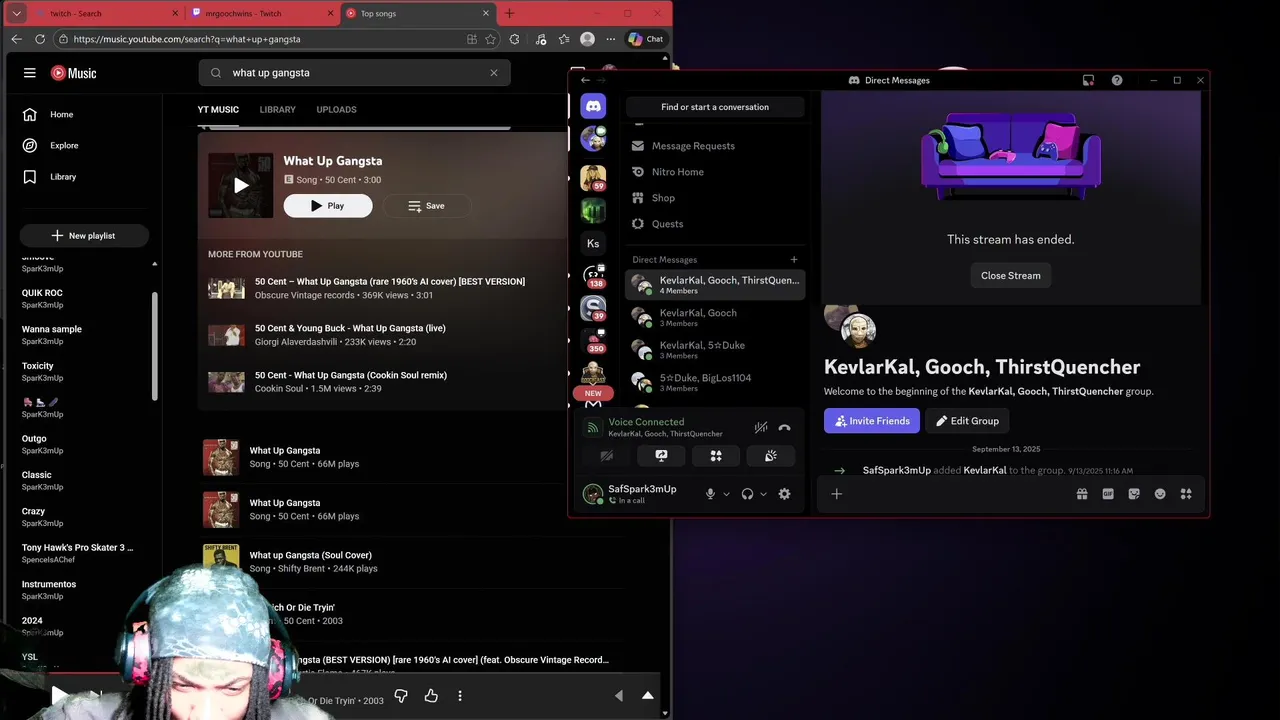The image size is (1280, 720).
Task: Open Discord home icon in server list
Action: click(593, 106)
